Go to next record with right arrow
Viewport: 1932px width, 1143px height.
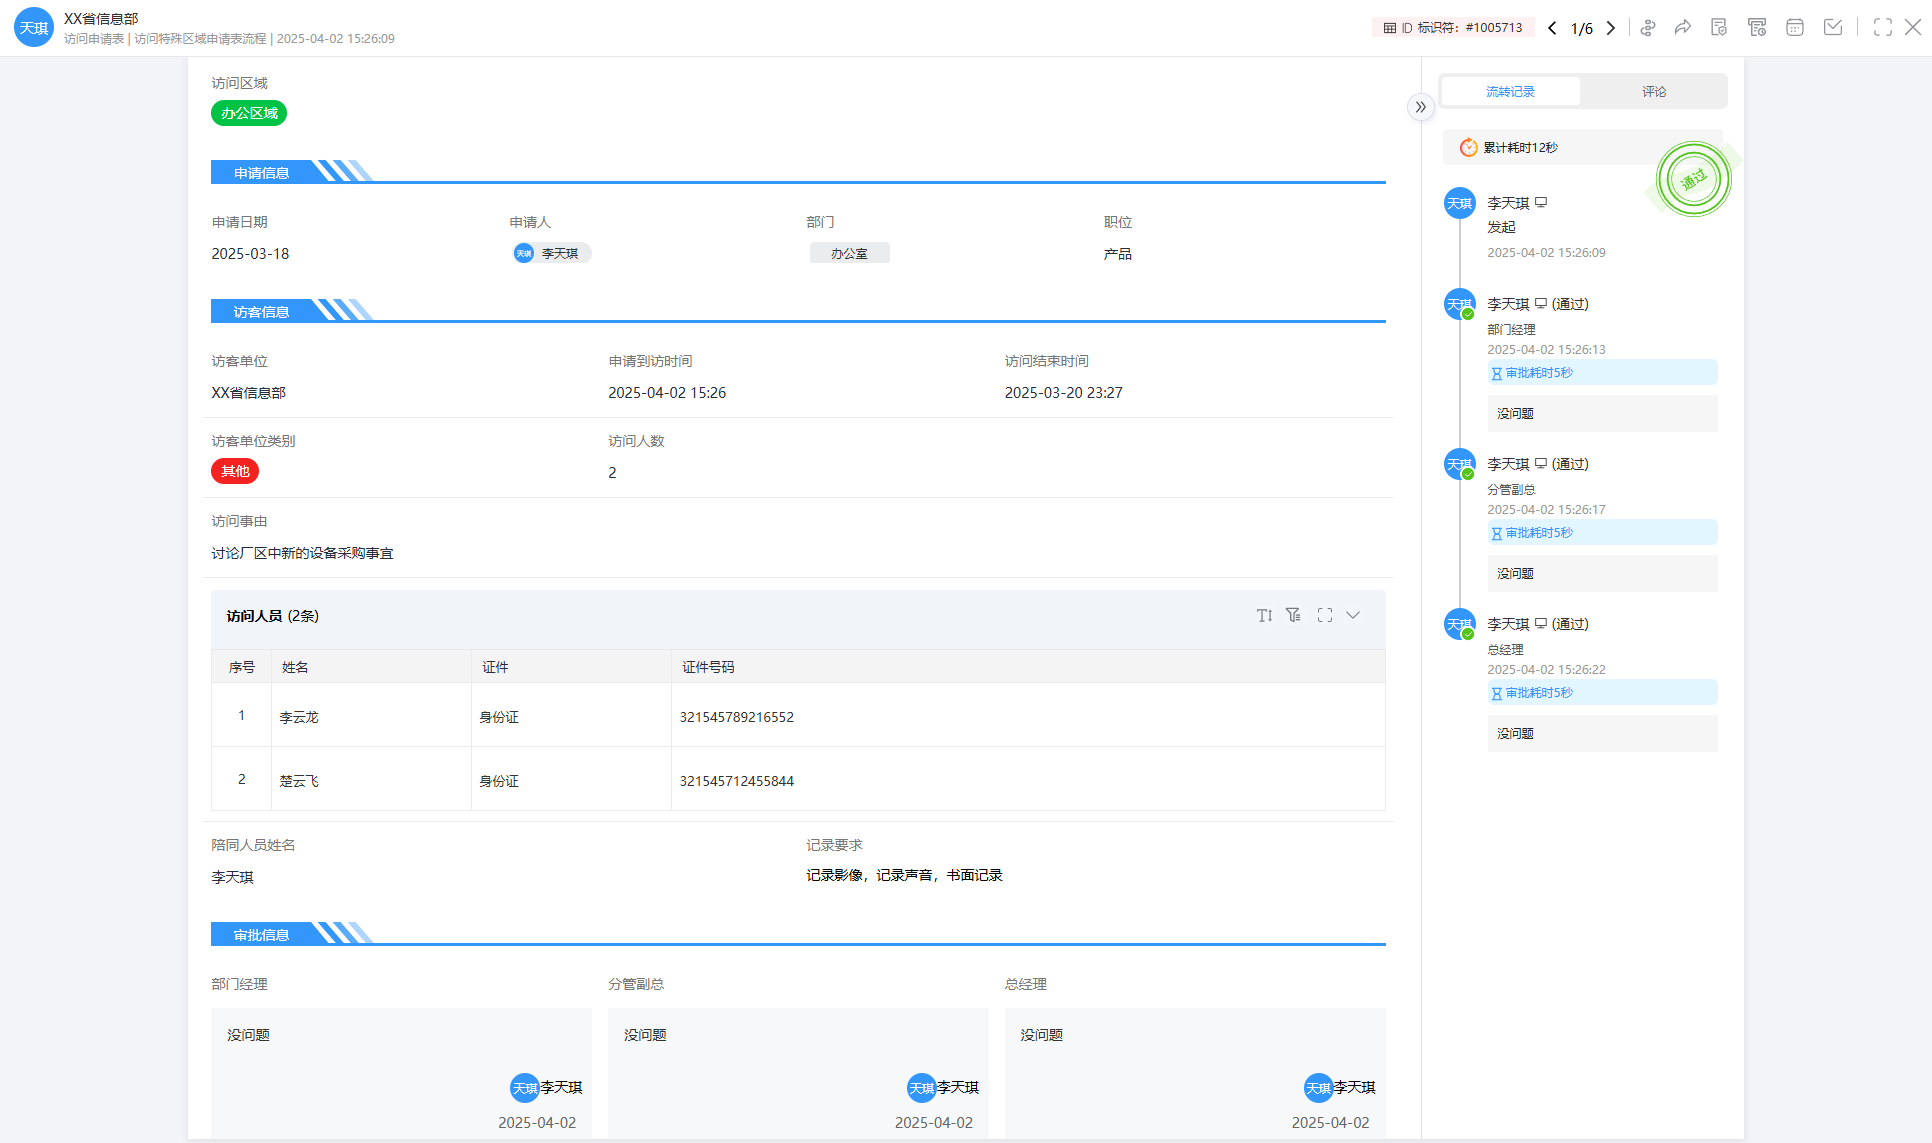point(1611,28)
